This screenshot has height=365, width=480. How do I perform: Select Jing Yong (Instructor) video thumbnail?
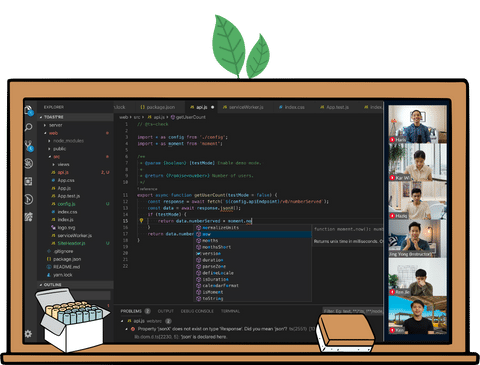[417, 239]
